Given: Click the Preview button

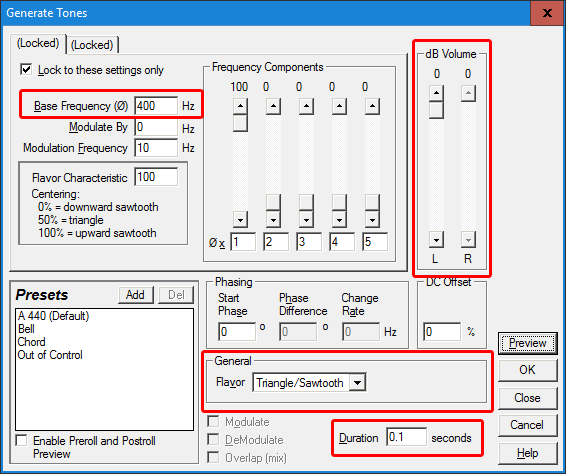Looking at the screenshot, I should click(527, 343).
